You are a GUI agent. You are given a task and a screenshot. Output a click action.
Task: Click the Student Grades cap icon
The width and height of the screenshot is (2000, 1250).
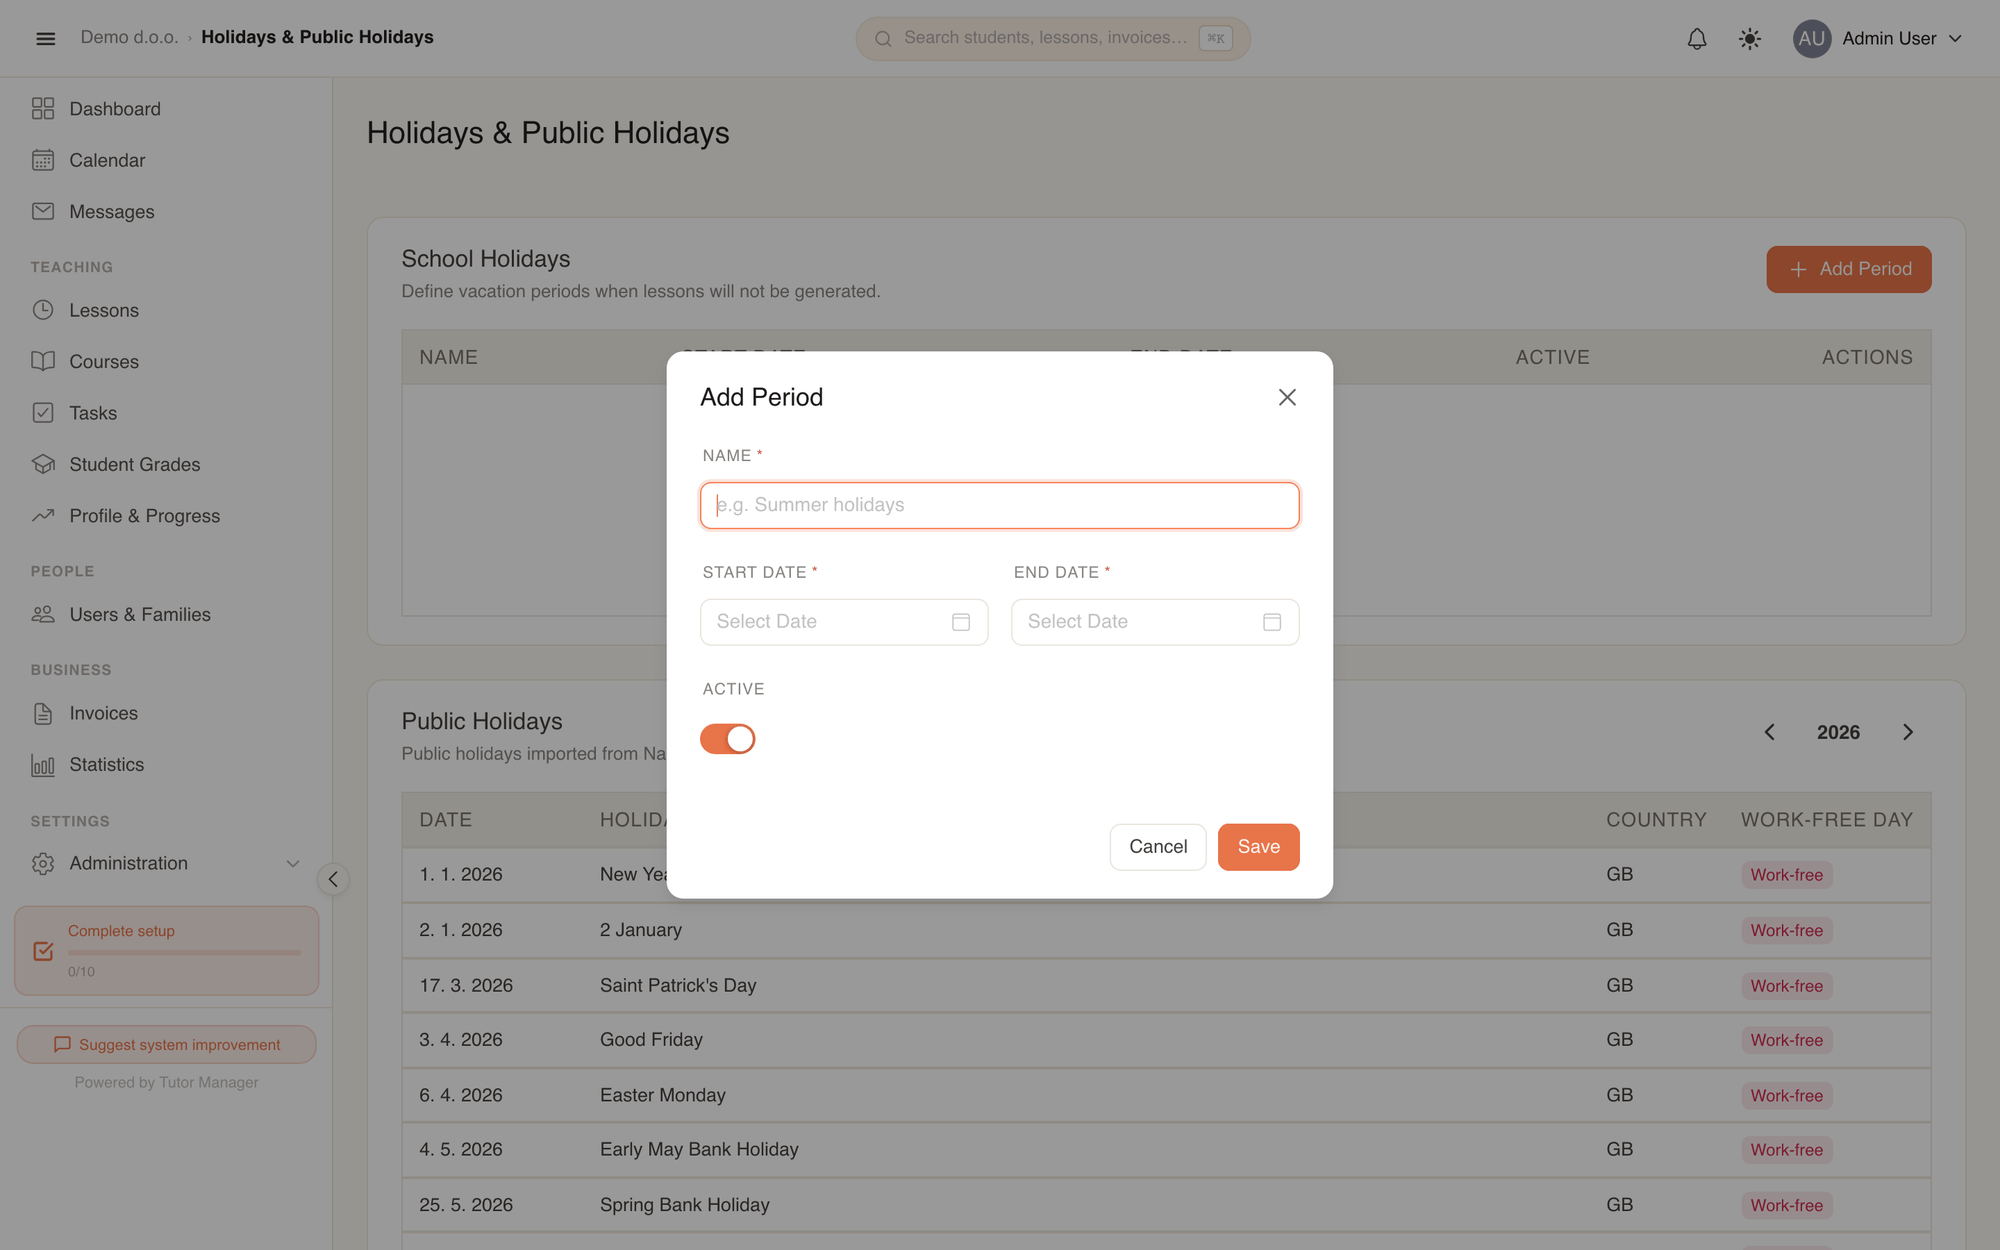click(x=43, y=464)
